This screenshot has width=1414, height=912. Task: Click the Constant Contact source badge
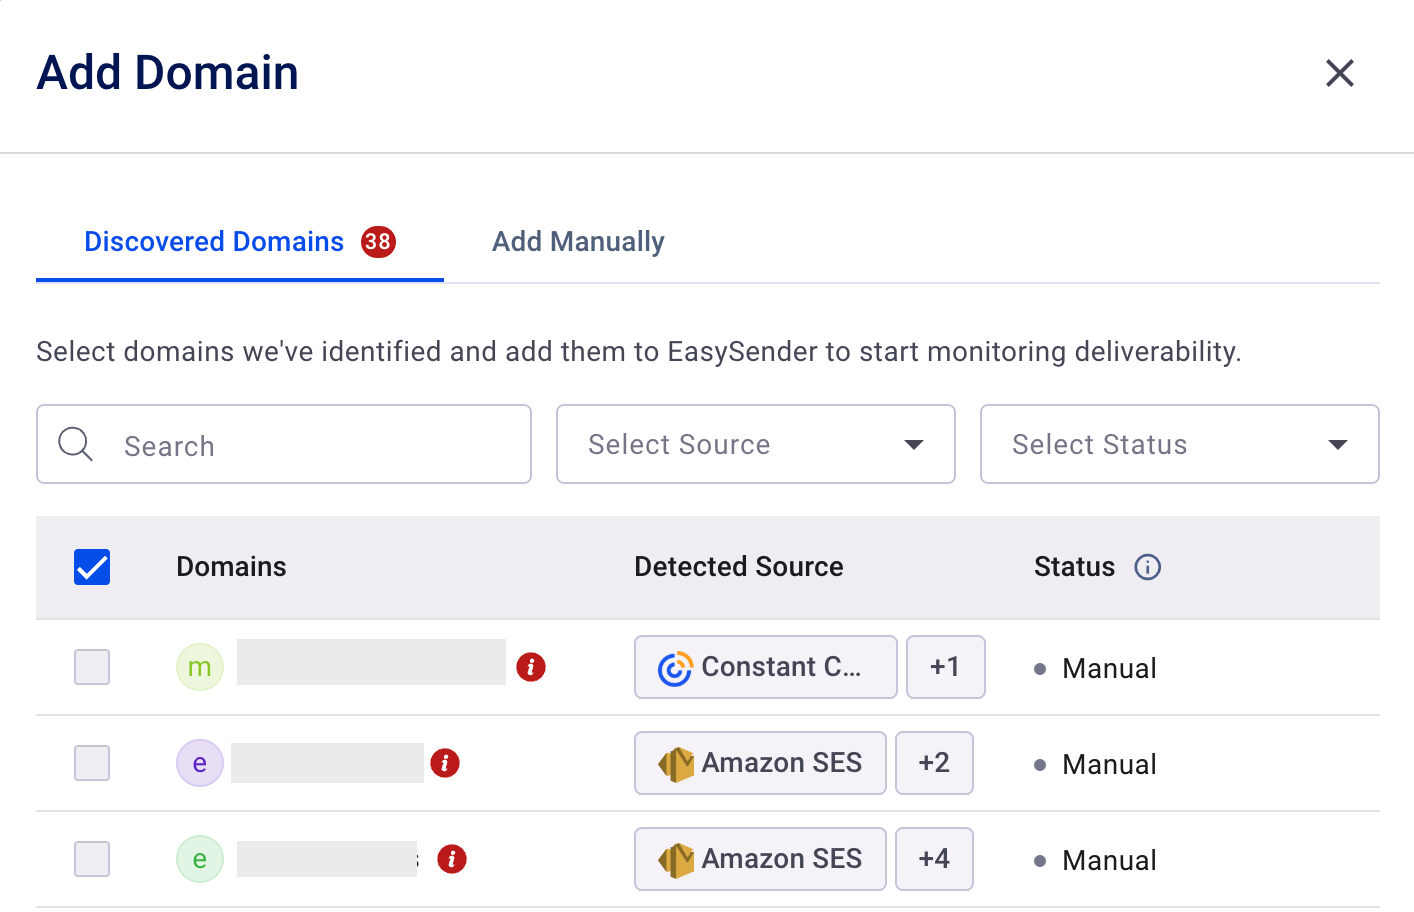pos(765,667)
